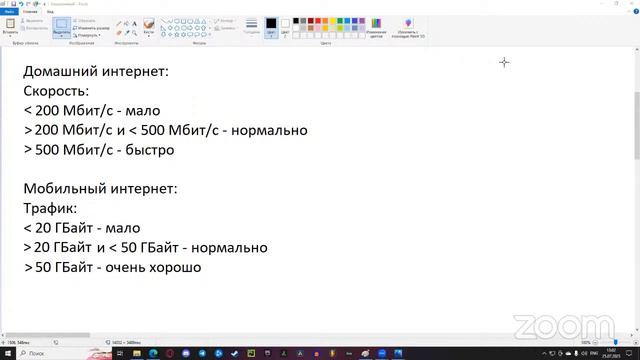
Task: Open Telegram from the taskbar
Action: pos(202,353)
